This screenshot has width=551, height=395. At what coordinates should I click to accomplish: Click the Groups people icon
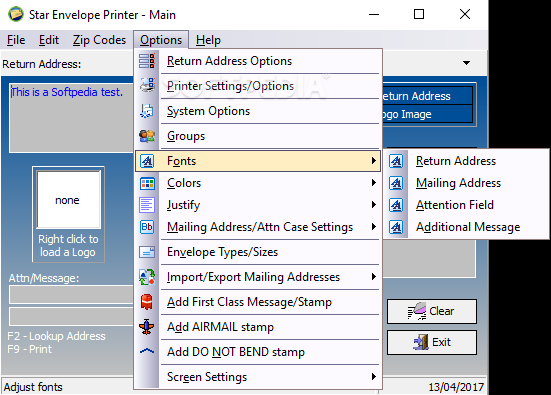pyautogui.click(x=147, y=136)
